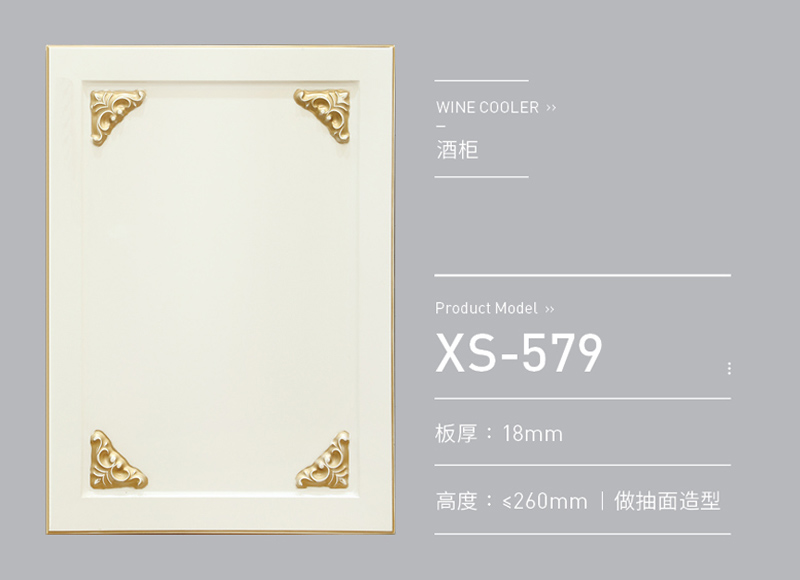This screenshot has width=800, height=580.
Task: Click the short dash under WINE COOLER
Action: point(441,126)
